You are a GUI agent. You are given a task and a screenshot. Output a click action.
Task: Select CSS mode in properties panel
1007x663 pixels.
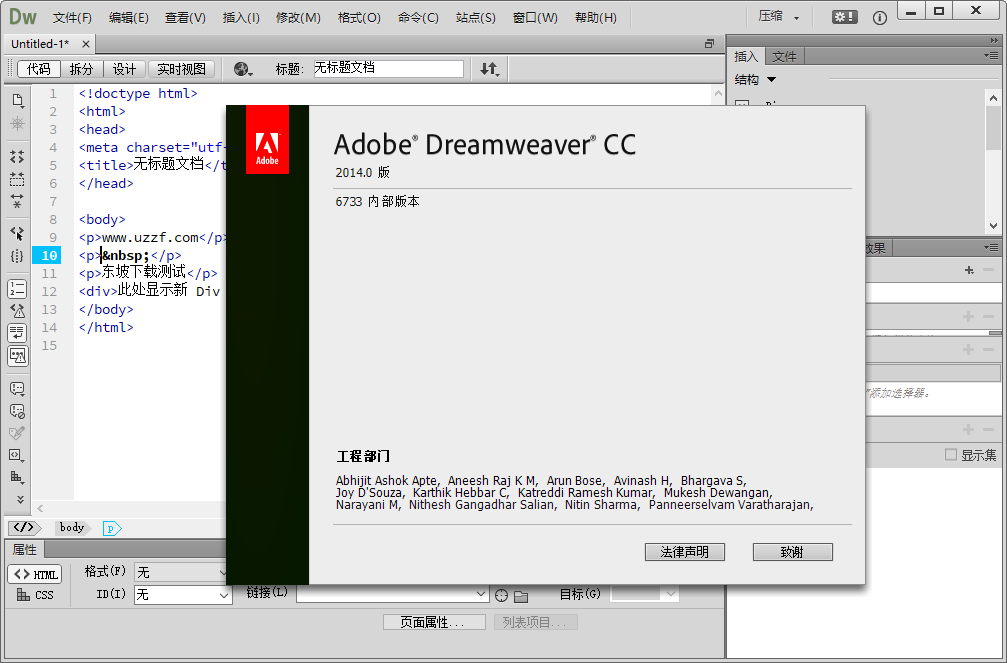(x=35, y=595)
